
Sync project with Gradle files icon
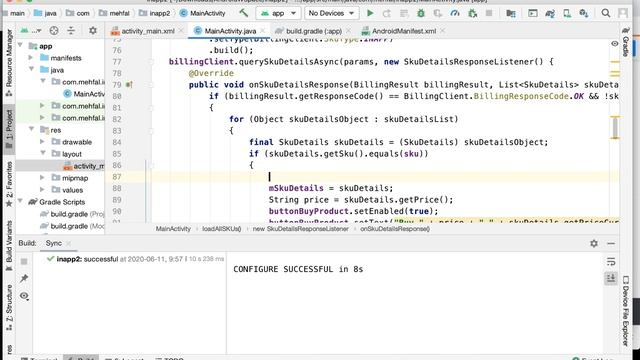550,13
